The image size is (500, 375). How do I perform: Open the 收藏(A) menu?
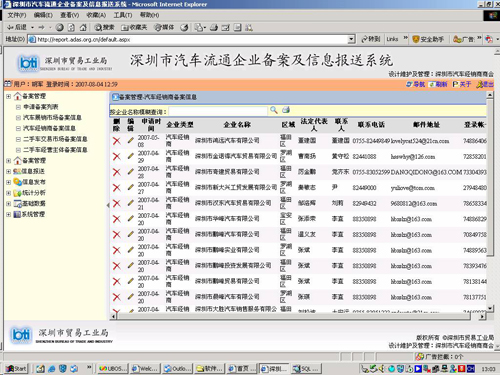[x=96, y=15]
